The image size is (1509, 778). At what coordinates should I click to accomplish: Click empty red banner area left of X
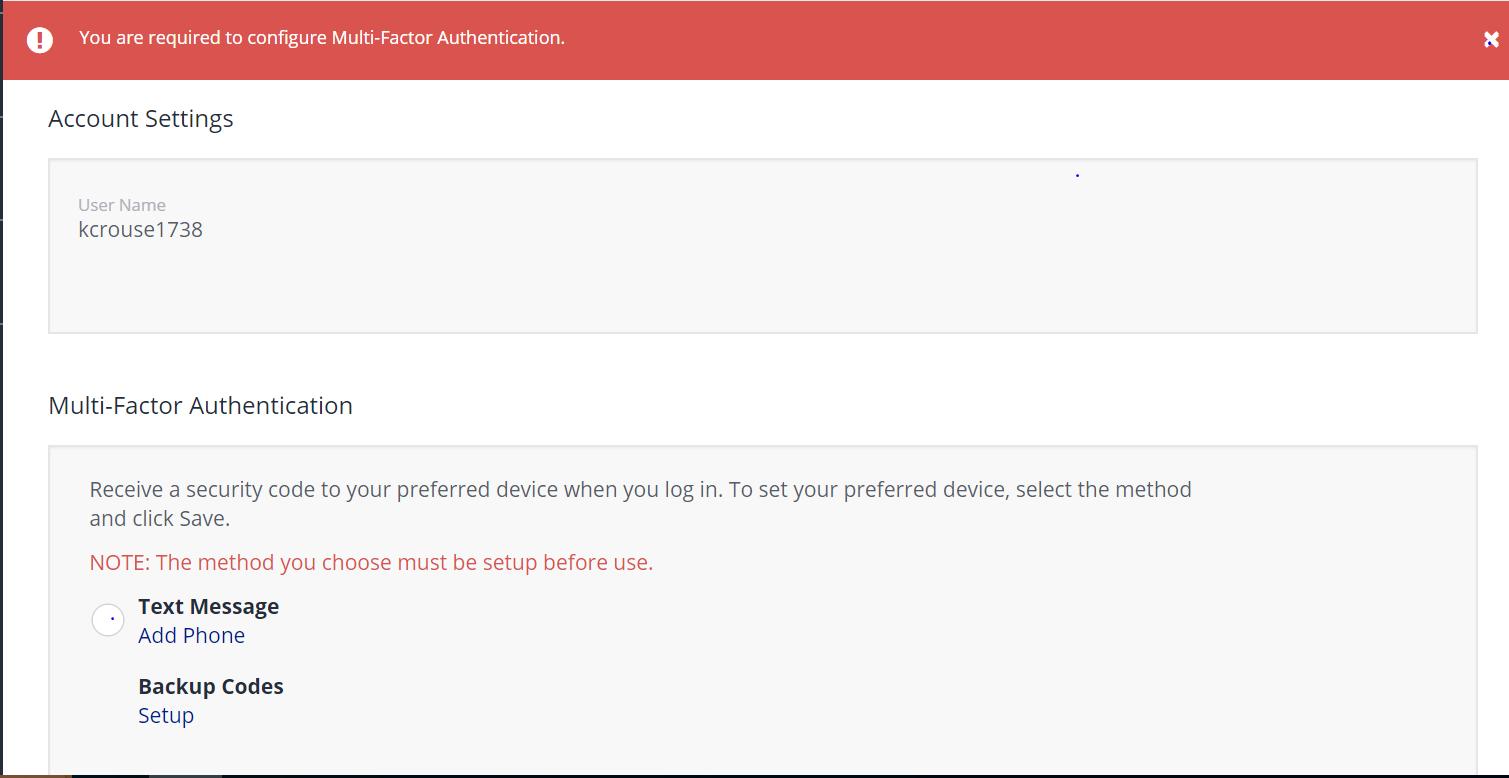1100,40
